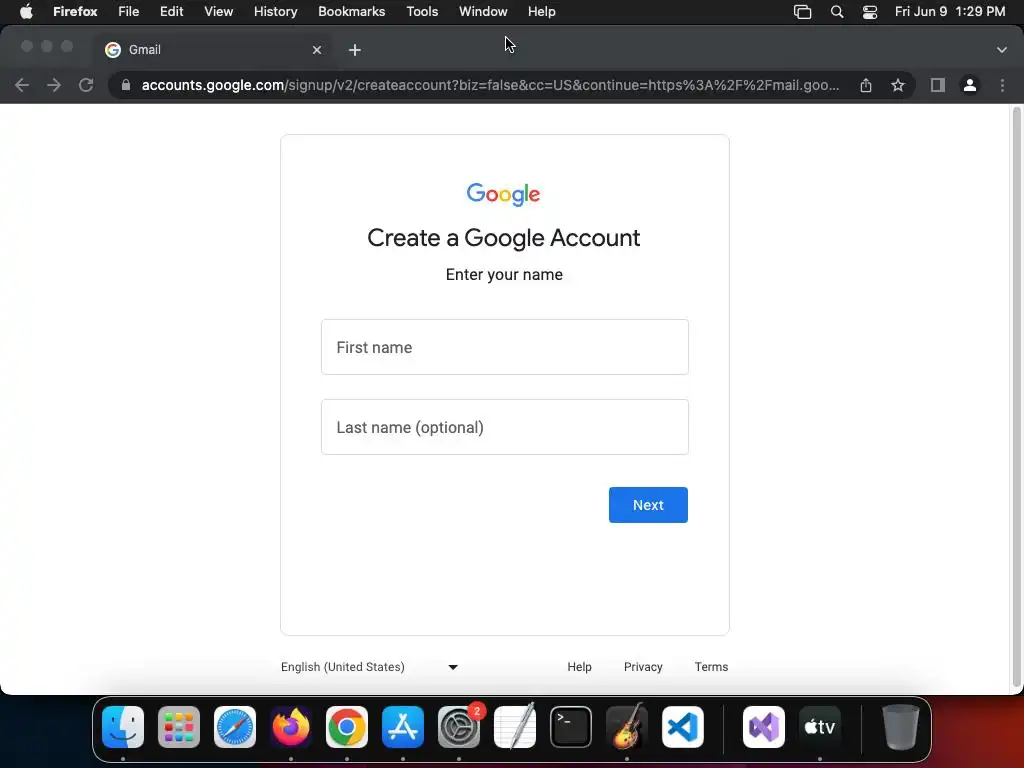Close the Gmail tab
The height and width of the screenshot is (768, 1024).
click(x=317, y=50)
